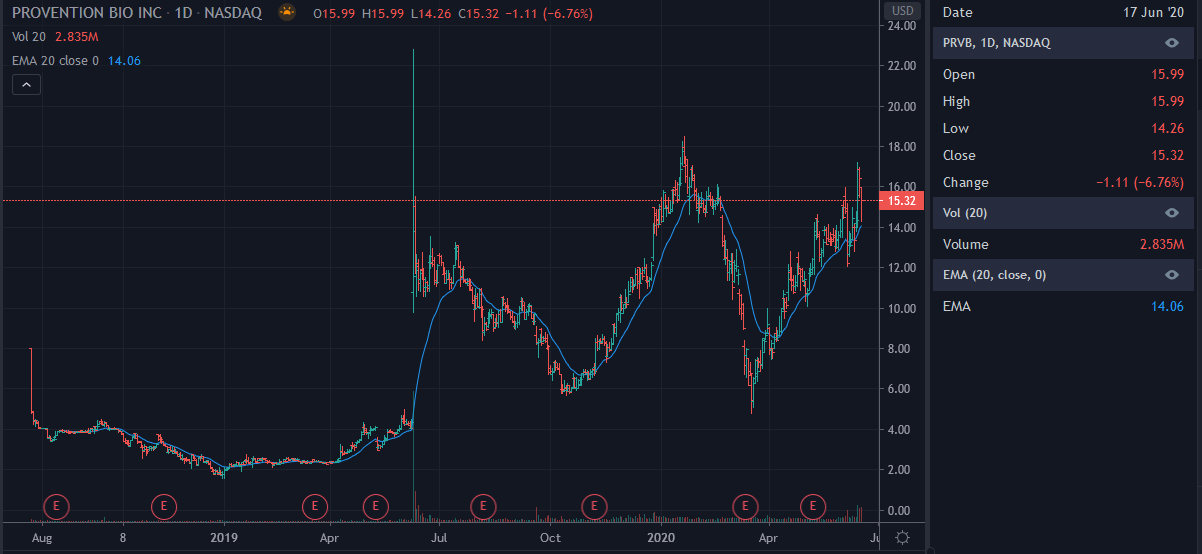Image resolution: width=1202 pixels, height=554 pixels.
Task: Click the EMA (20, close, 0) section header
Action: point(1063,275)
